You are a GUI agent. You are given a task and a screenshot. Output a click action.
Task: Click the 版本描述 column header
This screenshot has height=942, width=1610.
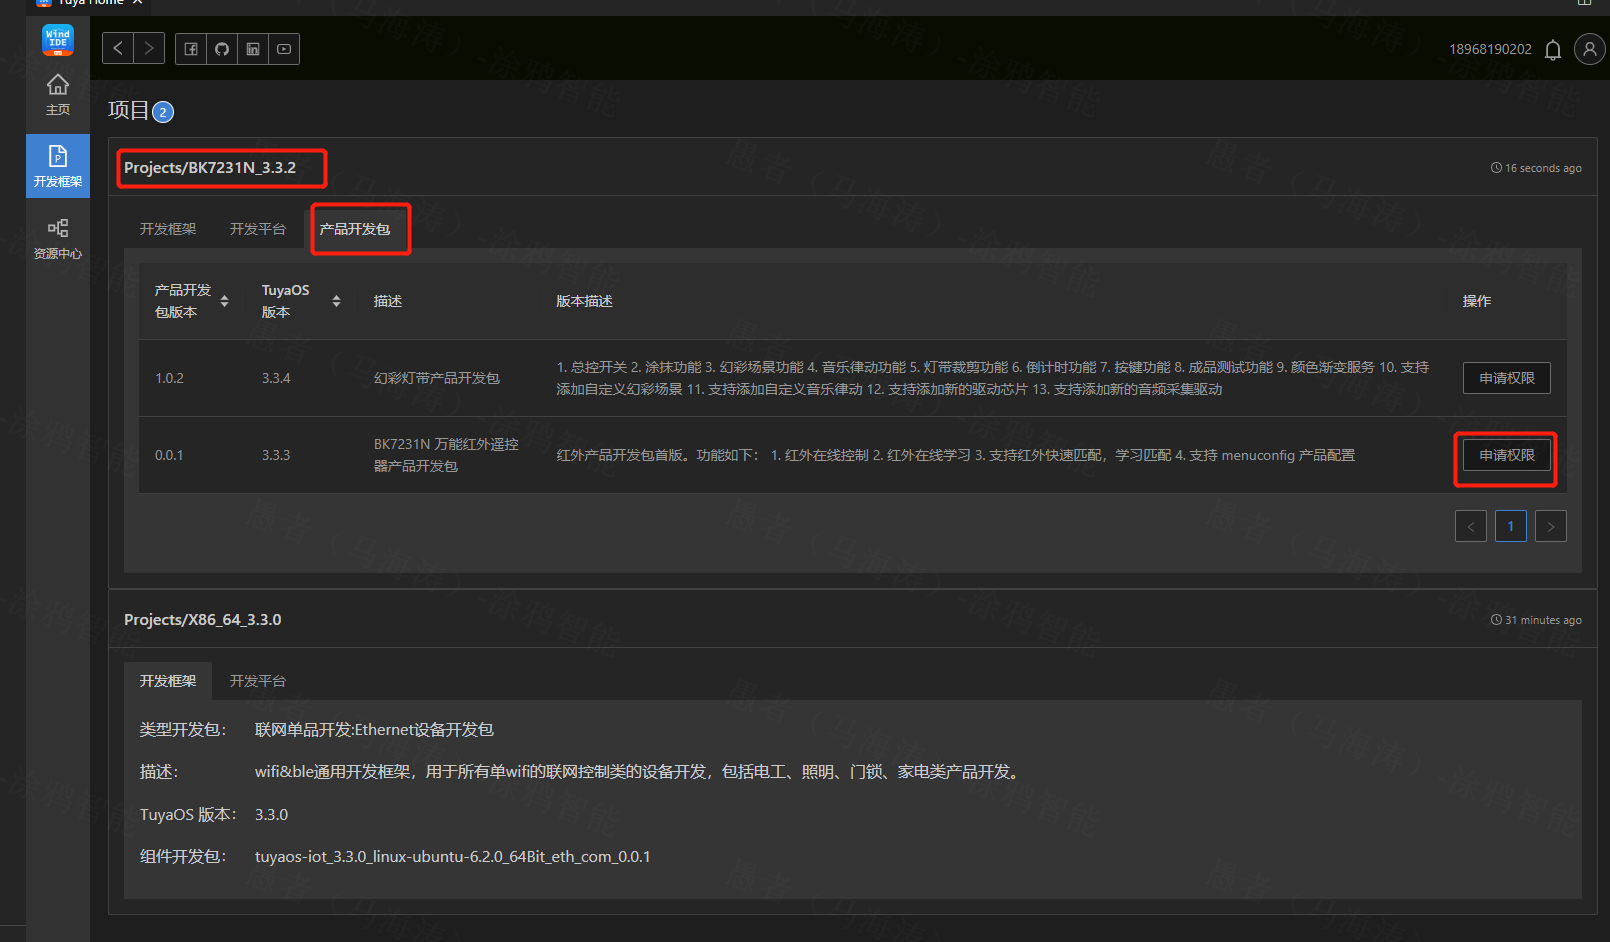(x=584, y=301)
